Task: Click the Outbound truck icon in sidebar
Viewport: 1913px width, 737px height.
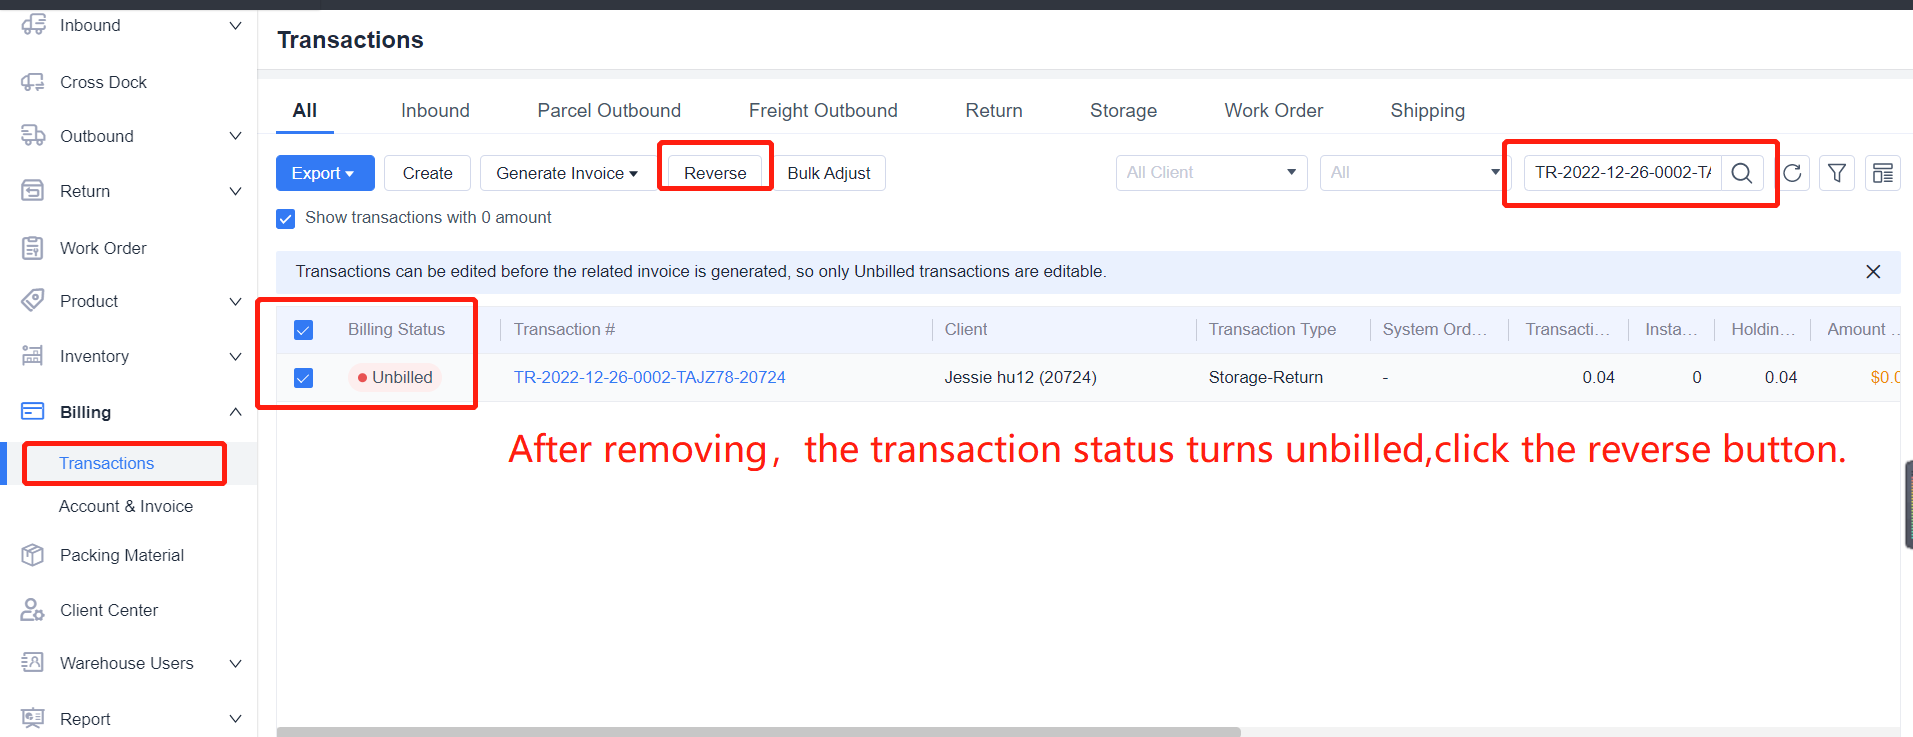Action: 33,136
